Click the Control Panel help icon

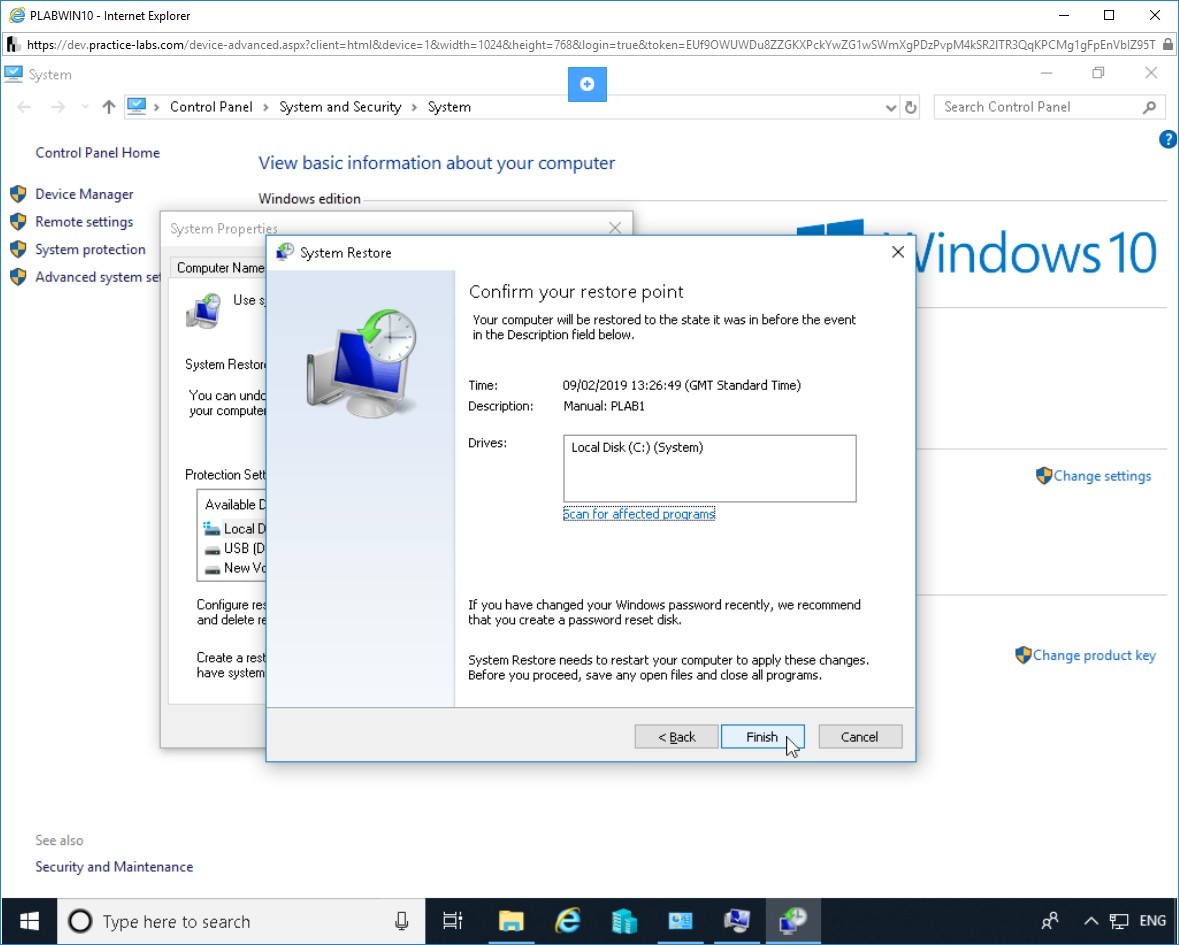pyautogui.click(x=1168, y=139)
